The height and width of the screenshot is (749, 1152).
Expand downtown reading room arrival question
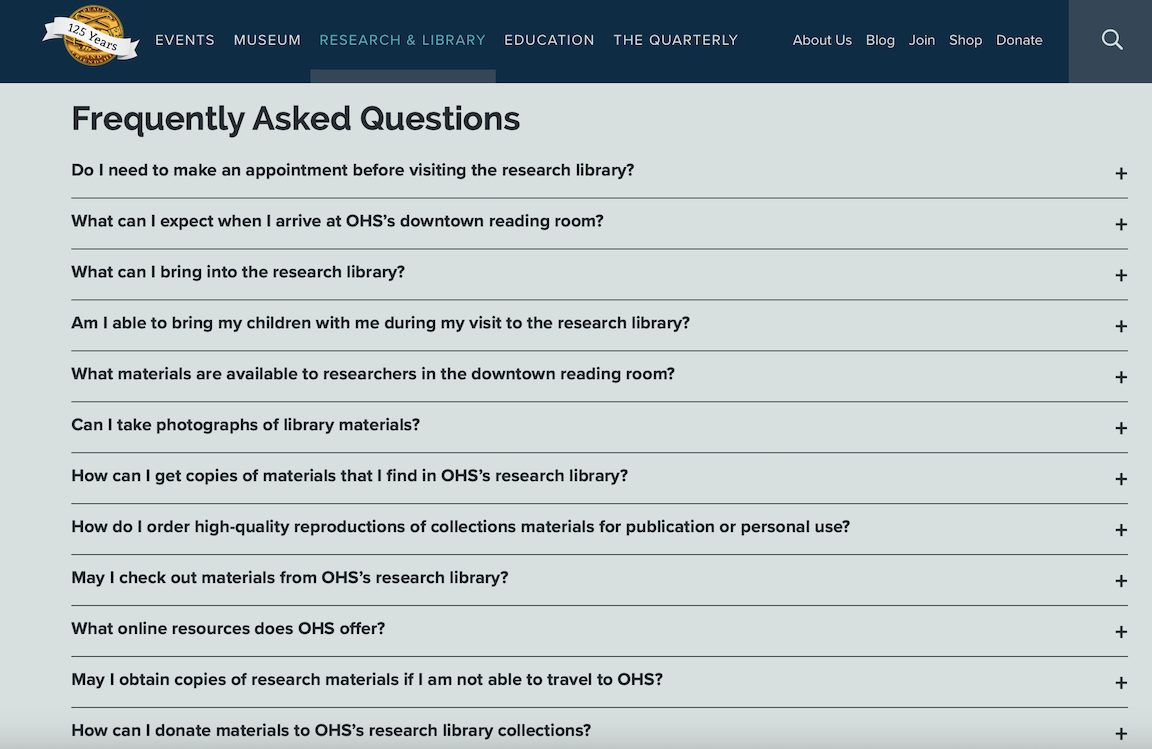click(x=337, y=221)
